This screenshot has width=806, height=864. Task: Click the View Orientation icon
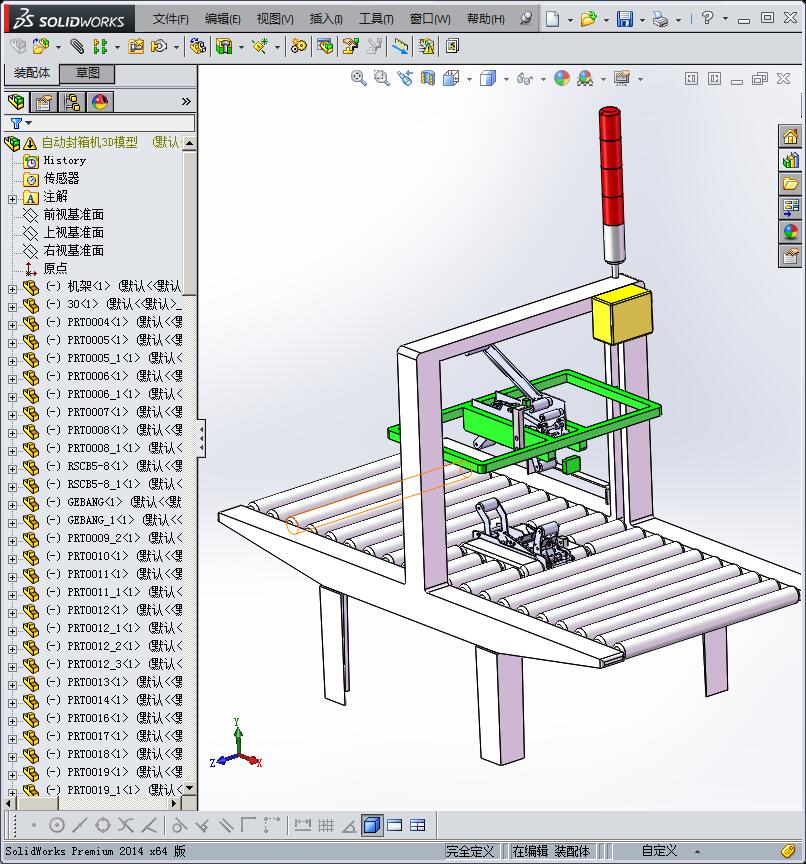[451, 78]
